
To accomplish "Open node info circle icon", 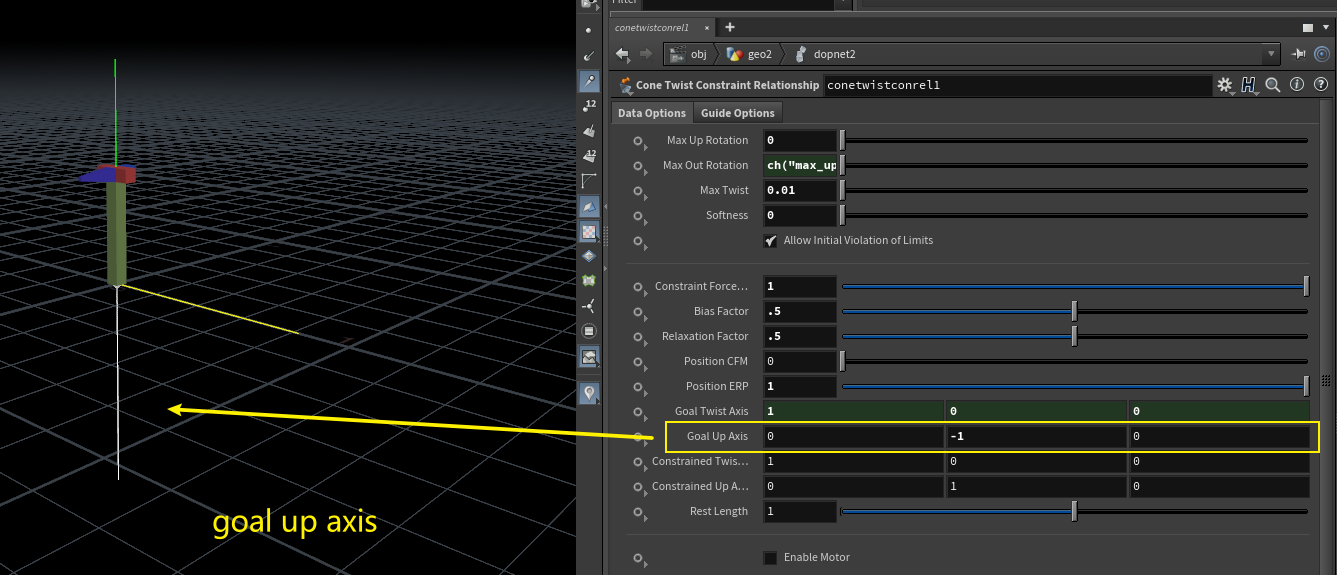I will click(1297, 86).
